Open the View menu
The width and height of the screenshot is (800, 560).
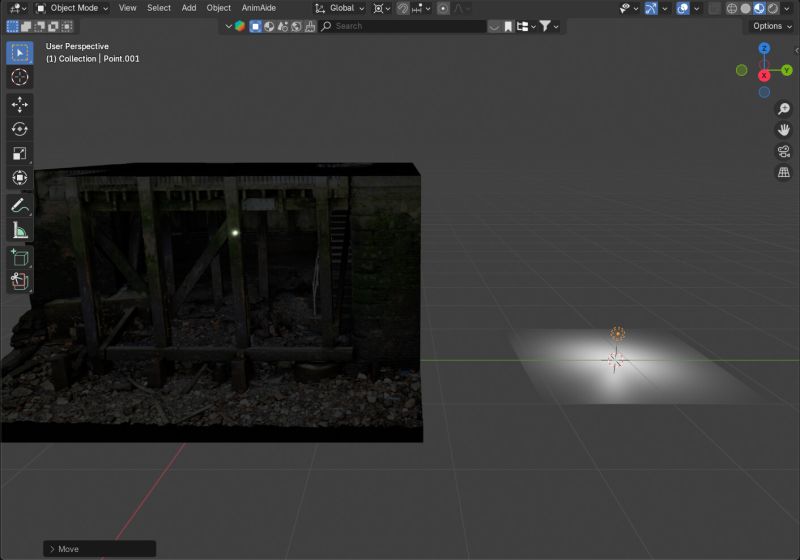click(x=128, y=8)
